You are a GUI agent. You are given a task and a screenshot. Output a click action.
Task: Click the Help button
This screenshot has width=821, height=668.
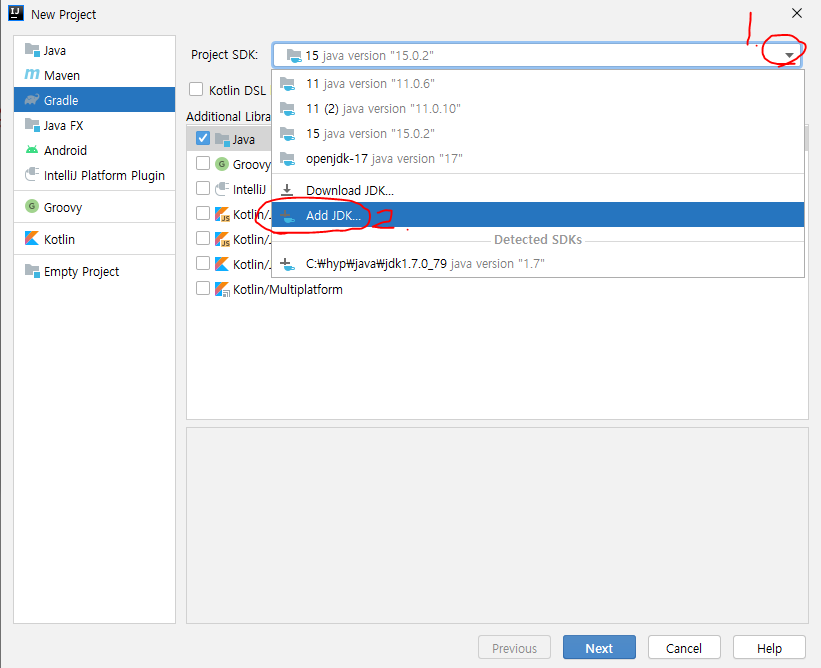[x=769, y=648]
